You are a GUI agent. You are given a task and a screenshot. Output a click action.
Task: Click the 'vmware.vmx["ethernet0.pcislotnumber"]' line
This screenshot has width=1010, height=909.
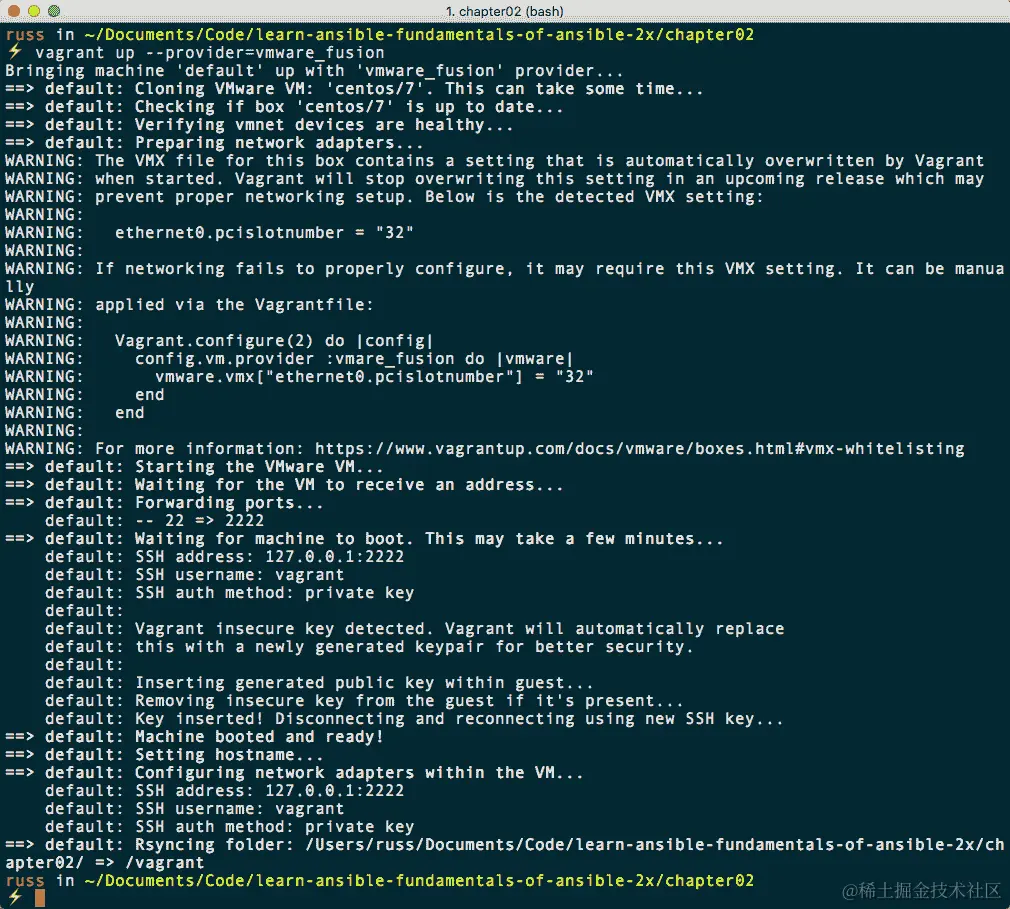point(299,377)
